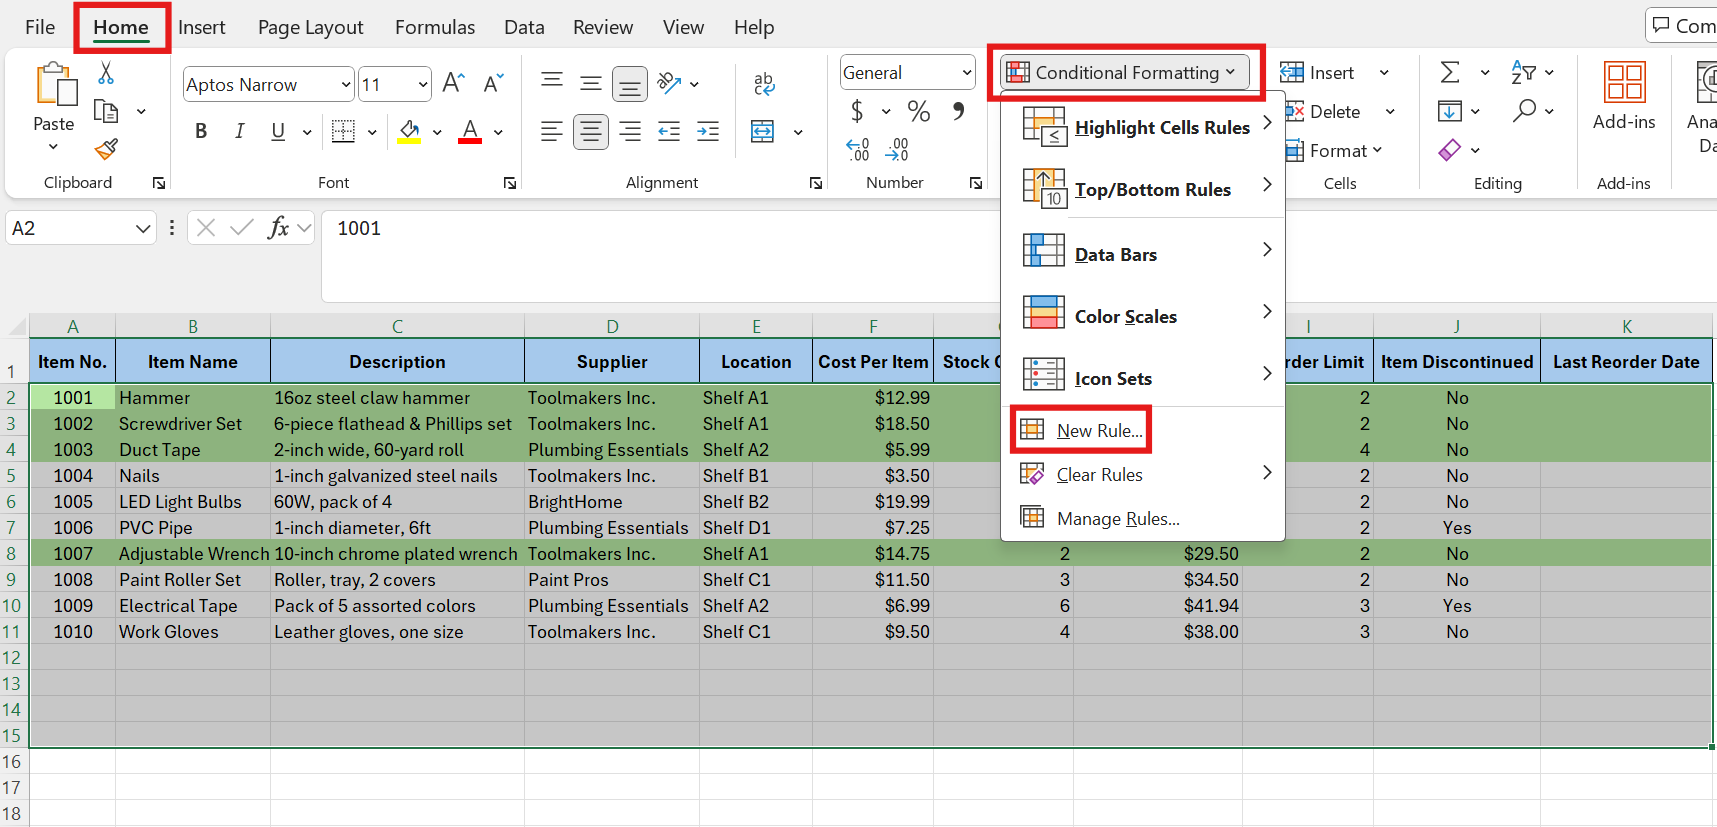
Task: Apply Percent Style number format
Action: [x=918, y=112]
